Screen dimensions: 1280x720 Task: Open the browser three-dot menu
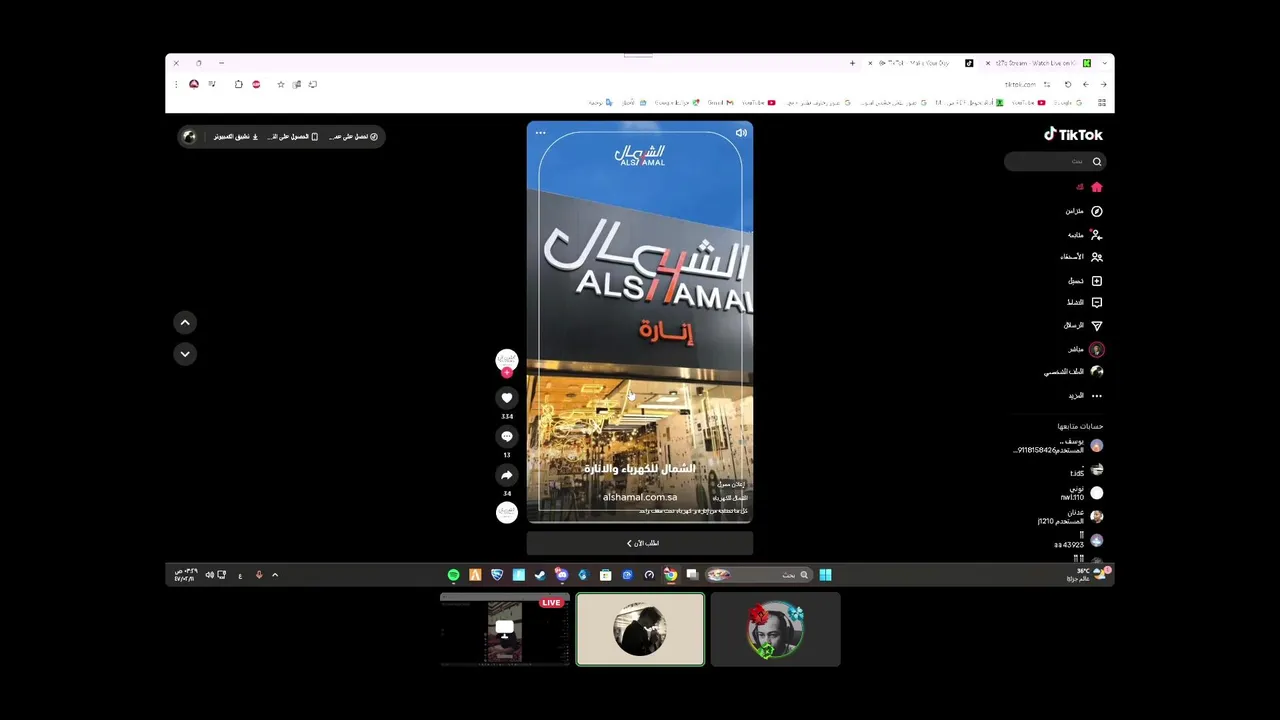(176, 85)
